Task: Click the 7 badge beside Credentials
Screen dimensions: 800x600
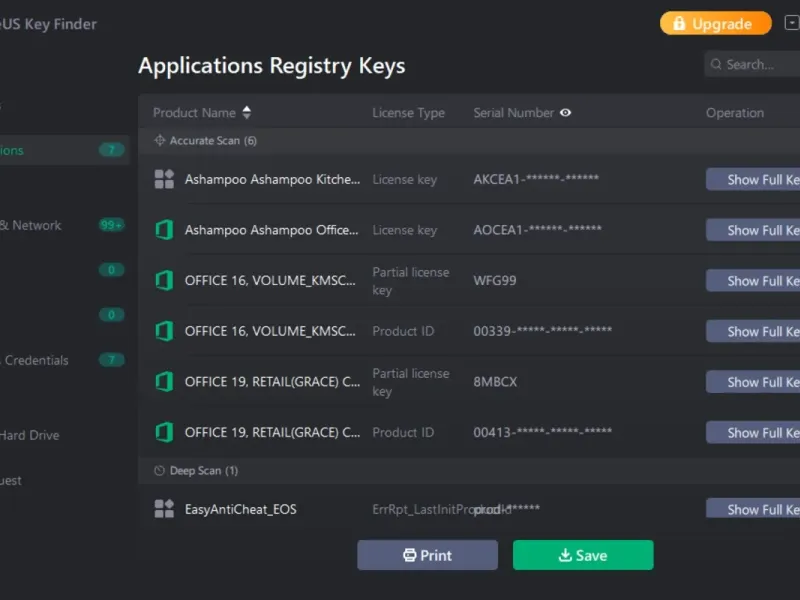Action: point(111,360)
